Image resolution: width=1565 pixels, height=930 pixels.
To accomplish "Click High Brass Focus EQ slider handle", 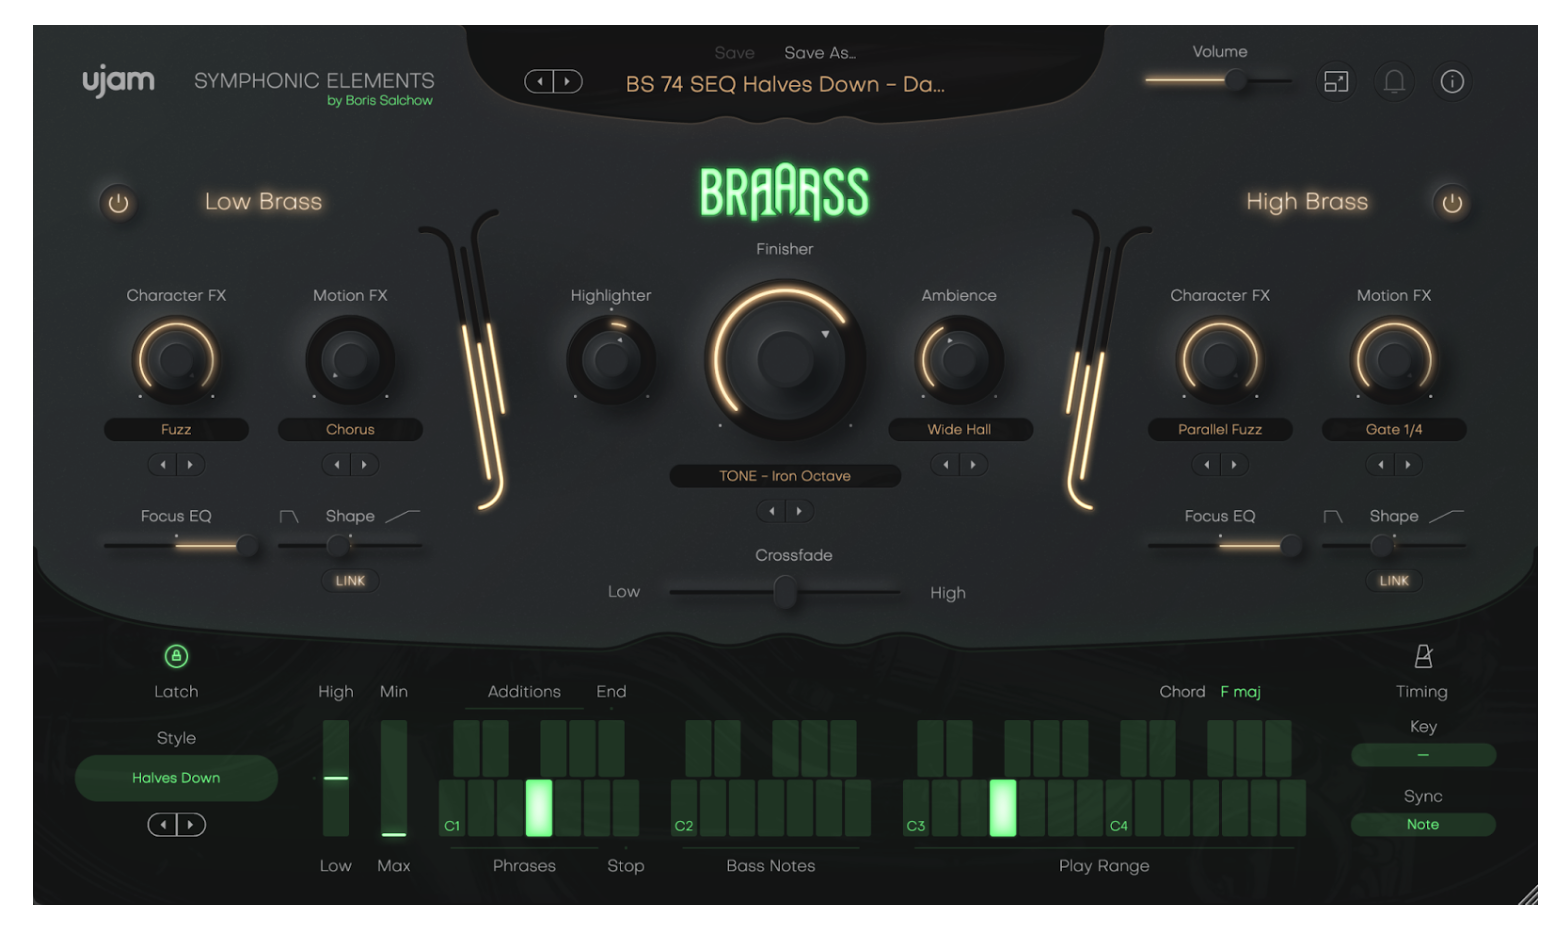I will pyautogui.click(x=1290, y=545).
